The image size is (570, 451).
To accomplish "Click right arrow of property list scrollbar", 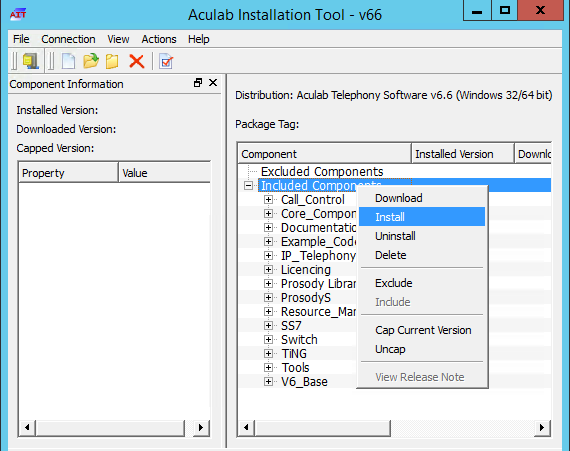I will 201,427.
